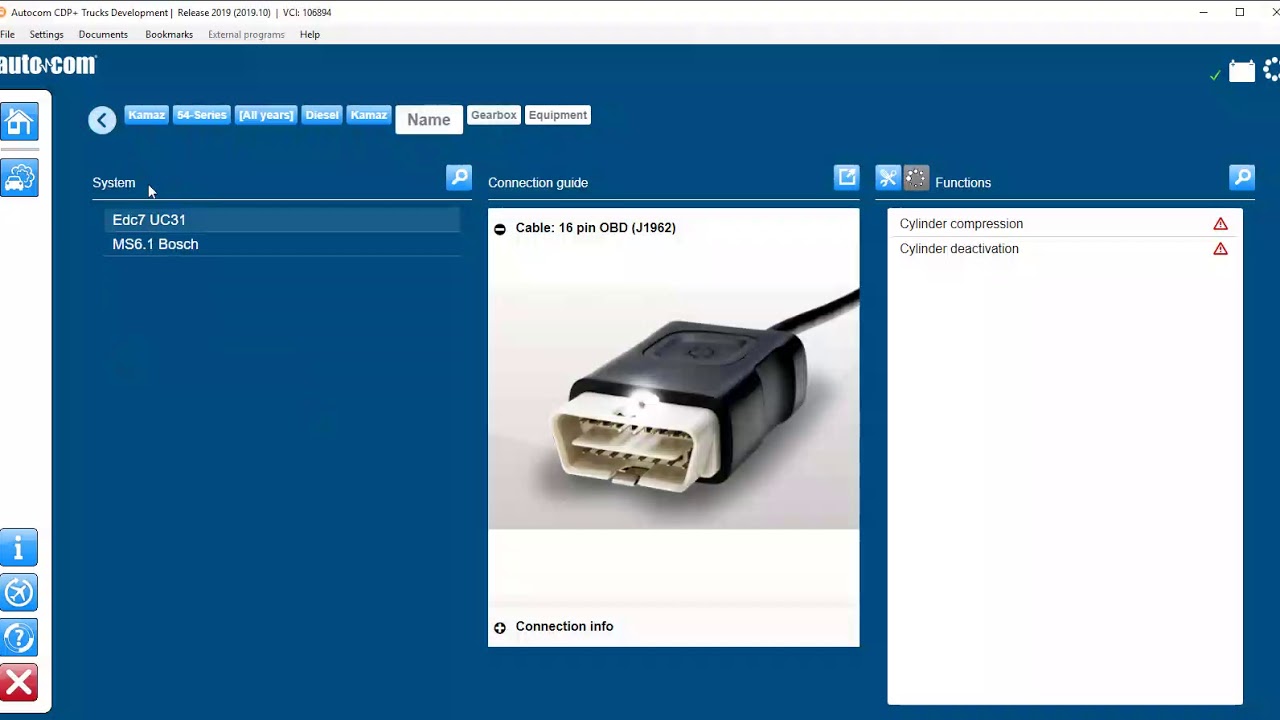Click the Autocom logo
This screenshot has height=720, width=1280.
click(x=48, y=65)
